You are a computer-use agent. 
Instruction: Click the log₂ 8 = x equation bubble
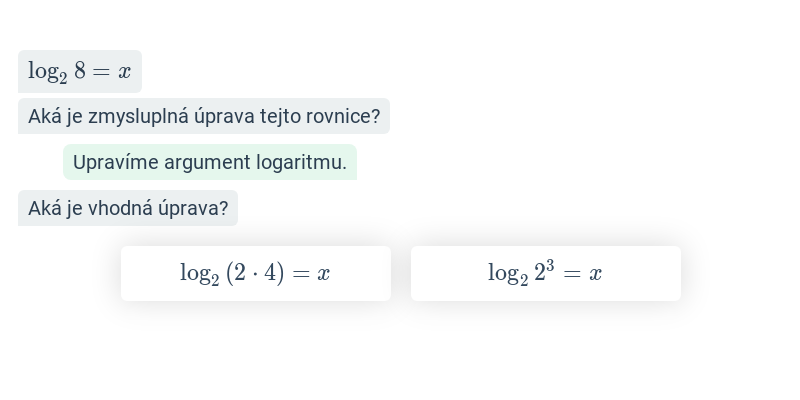[x=80, y=71]
